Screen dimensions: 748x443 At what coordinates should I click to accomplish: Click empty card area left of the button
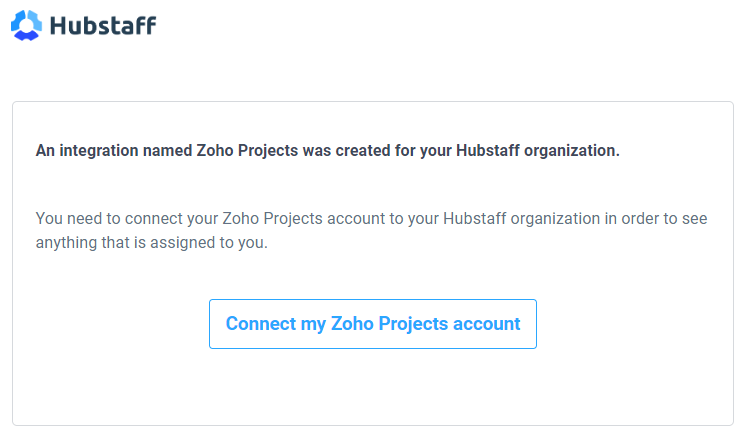pos(111,324)
